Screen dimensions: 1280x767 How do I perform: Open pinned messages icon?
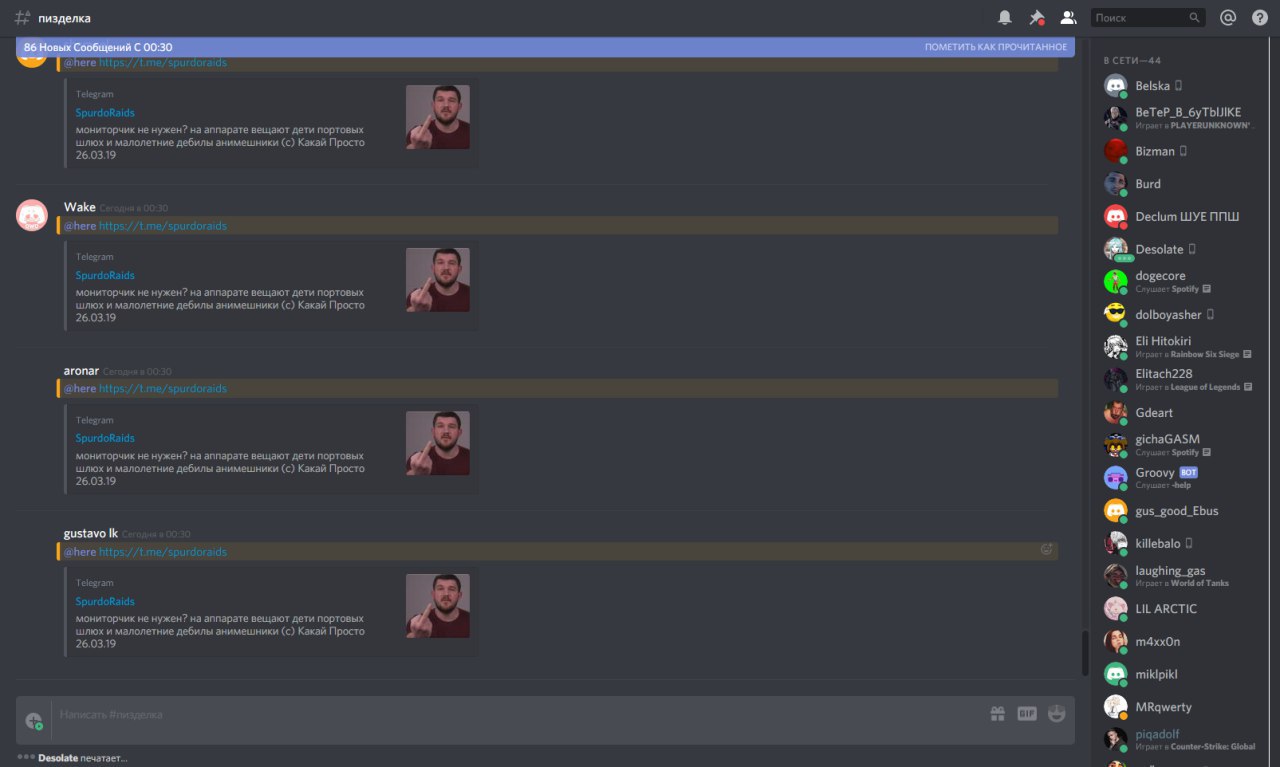click(1036, 18)
